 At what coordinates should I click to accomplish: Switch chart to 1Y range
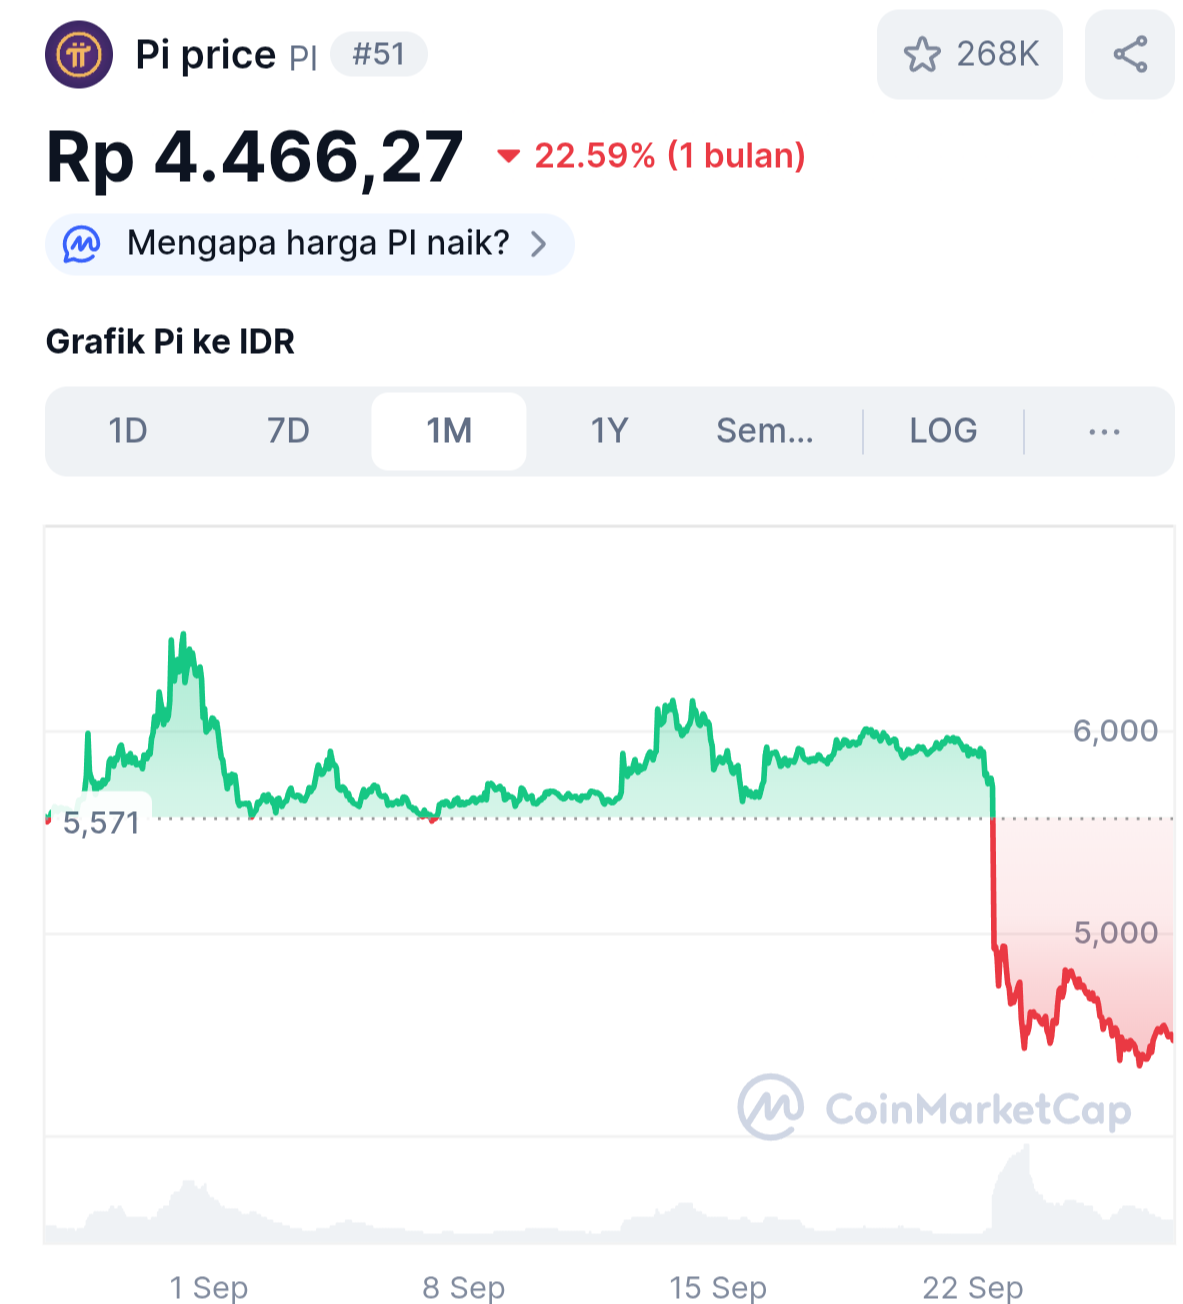point(609,432)
